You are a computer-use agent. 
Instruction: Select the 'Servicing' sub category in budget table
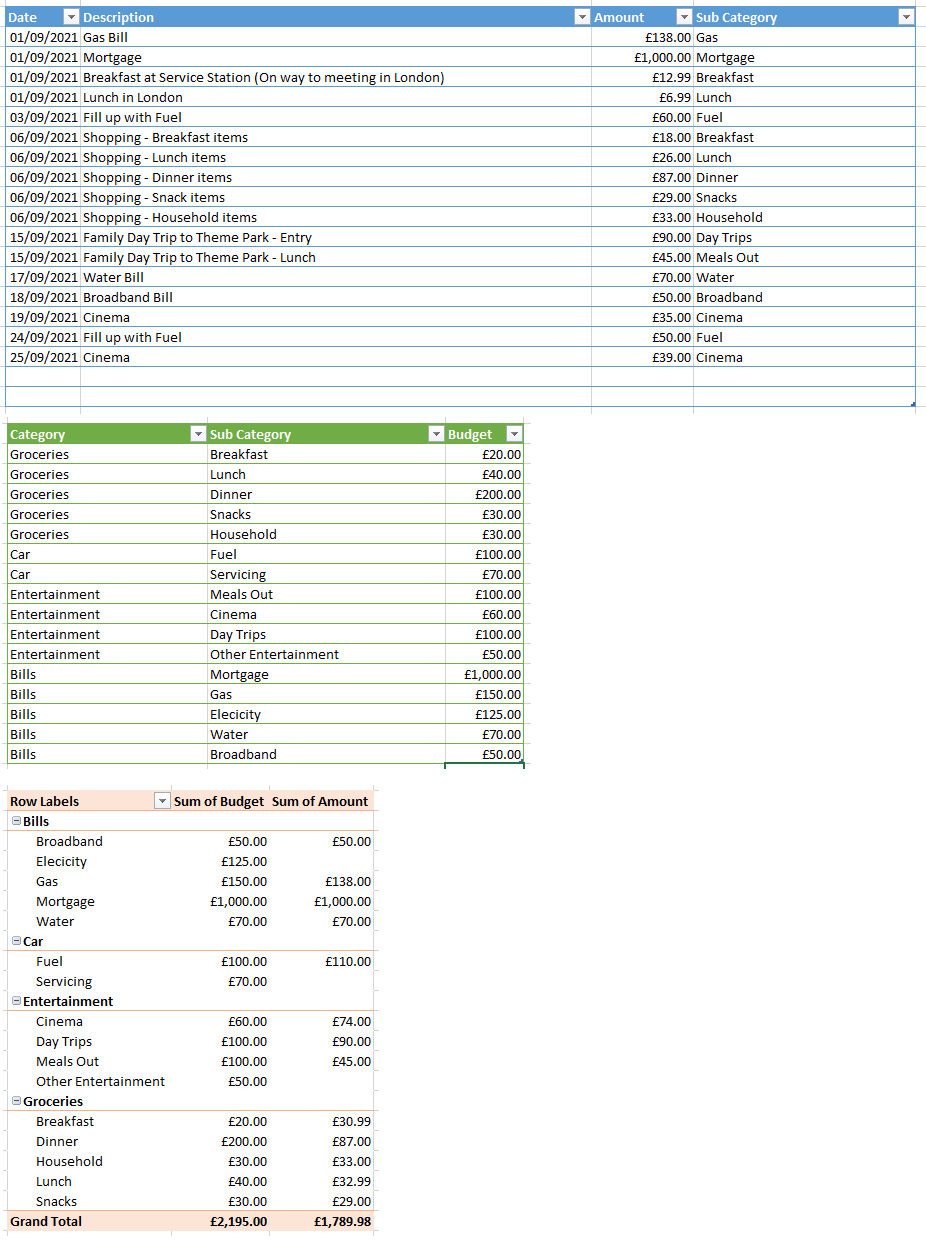(326, 574)
